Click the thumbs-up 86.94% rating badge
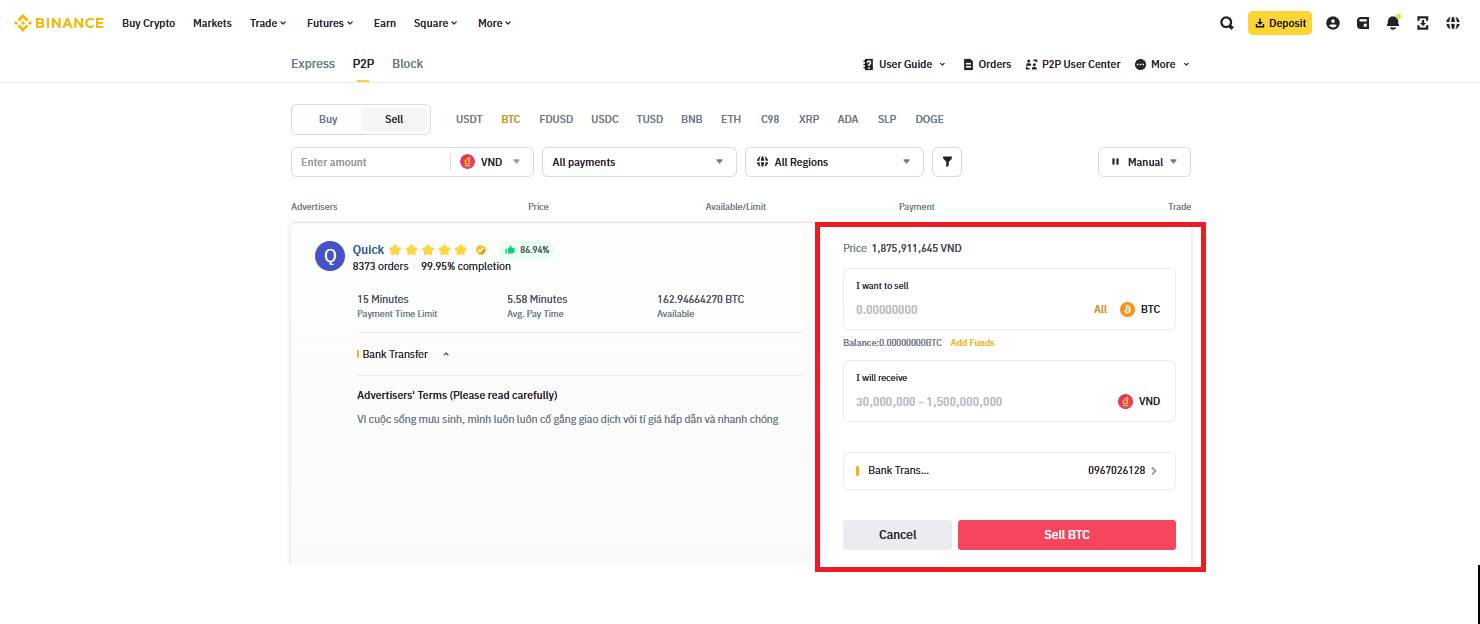Screen dimensions: 1480x624 527,249
